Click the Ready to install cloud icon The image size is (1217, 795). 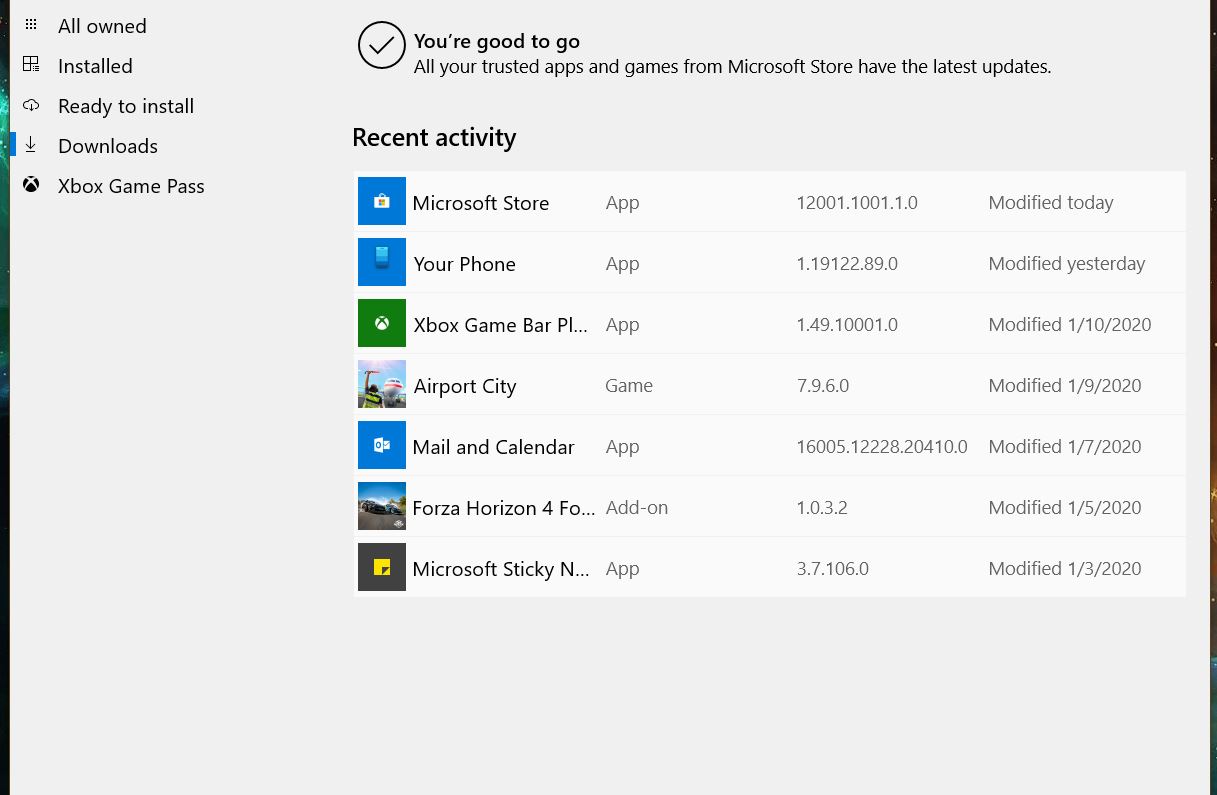tap(31, 105)
